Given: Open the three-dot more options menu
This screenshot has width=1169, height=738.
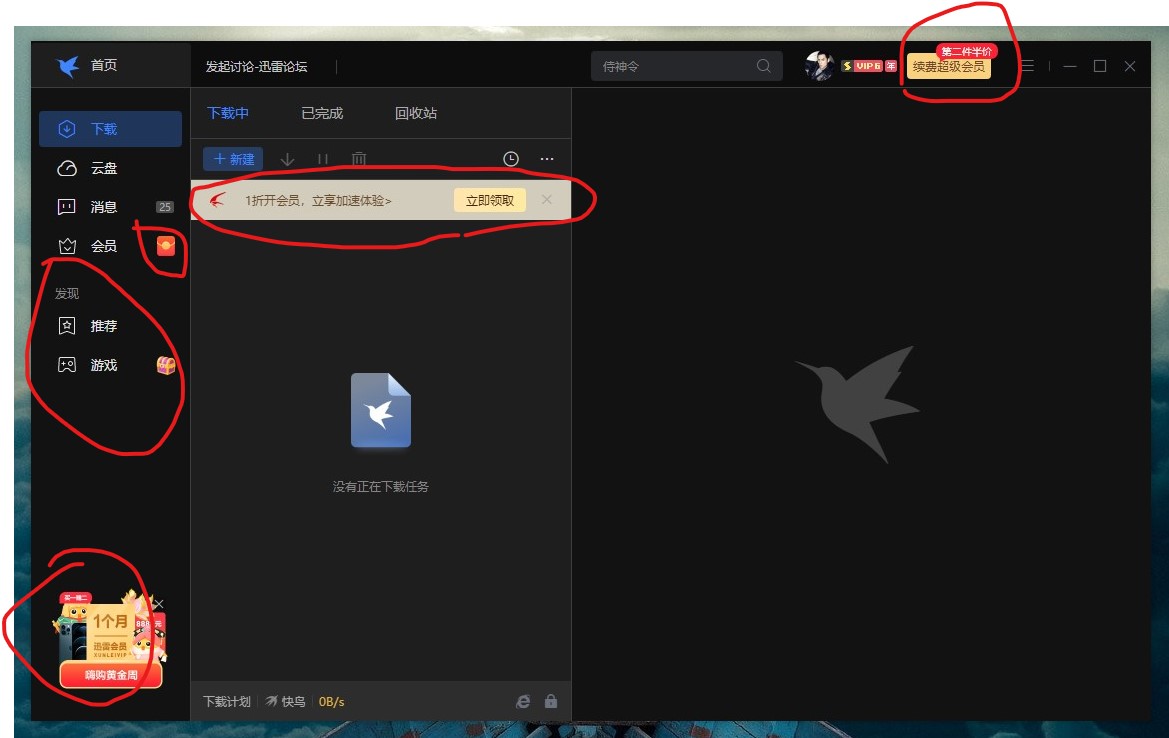Looking at the screenshot, I should pyautogui.click(x=547, y=159).
